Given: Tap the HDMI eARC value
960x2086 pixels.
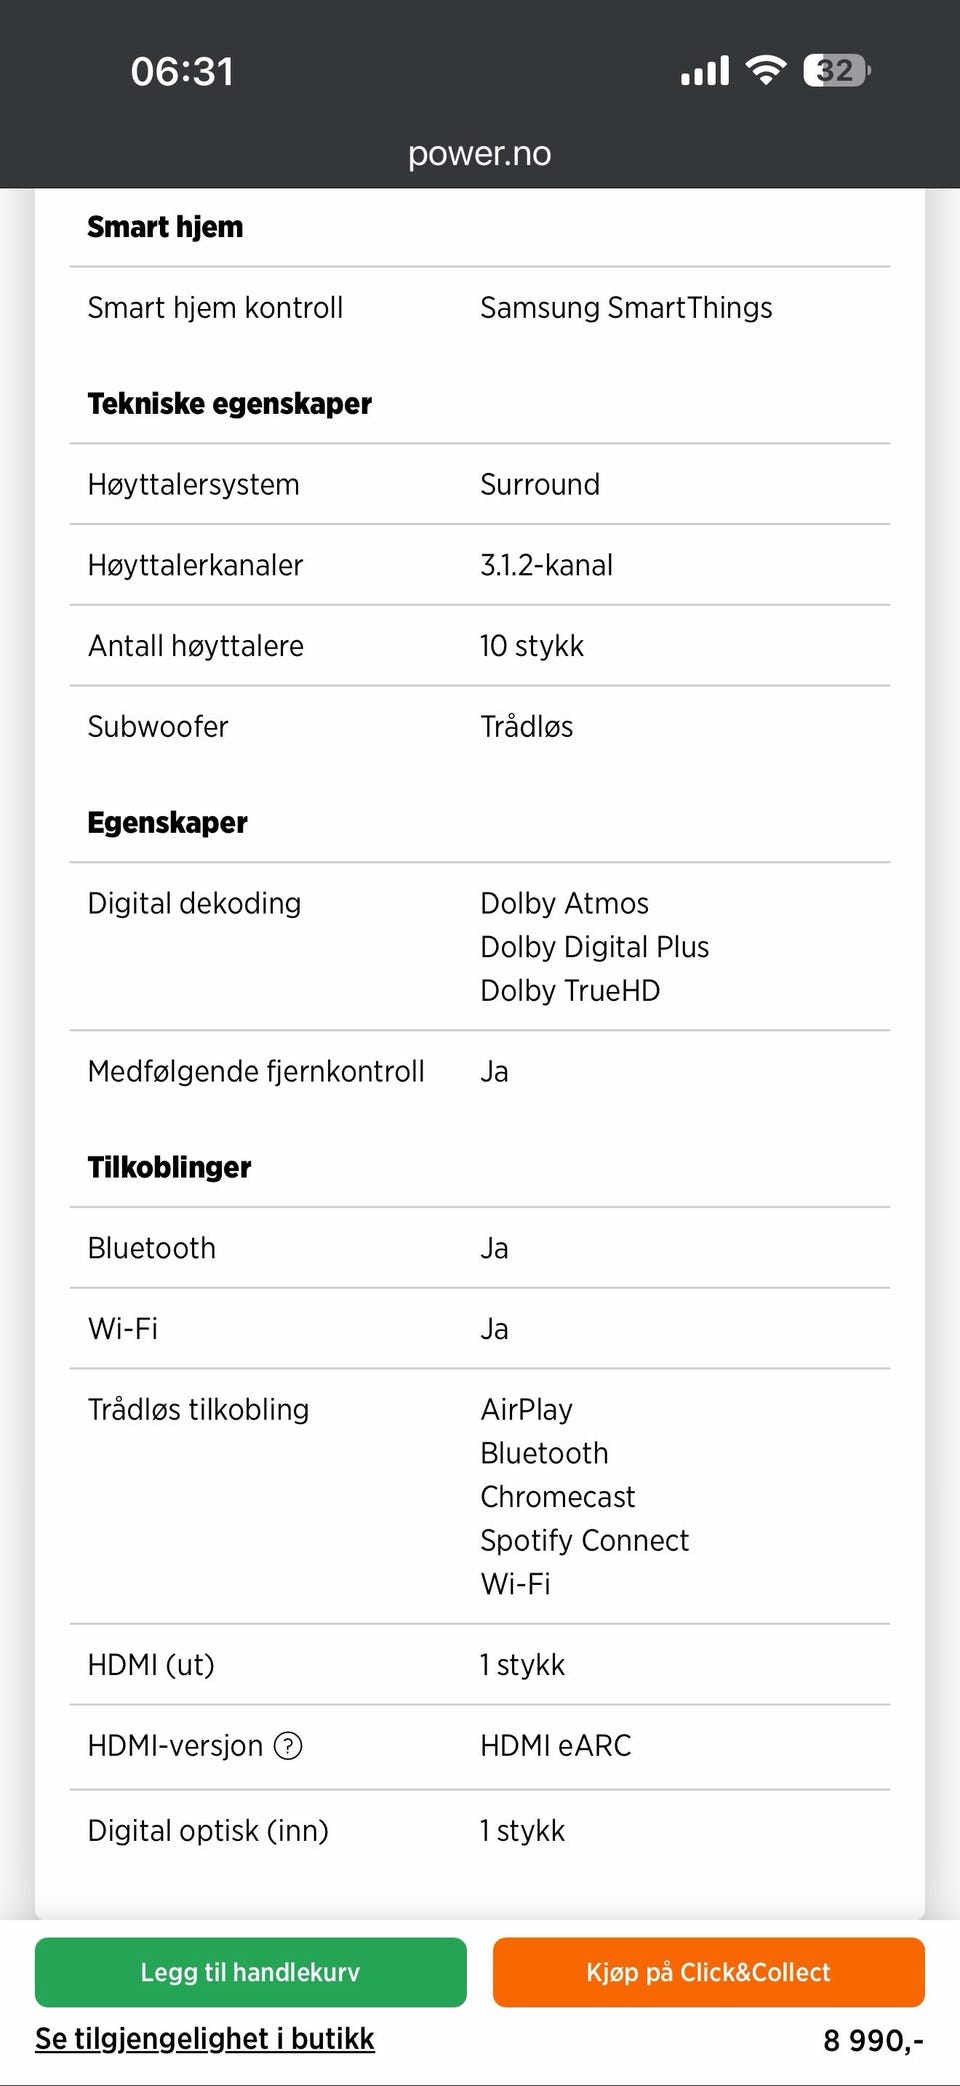Looking at the screenshot, I should click(x=555, y=1746).
